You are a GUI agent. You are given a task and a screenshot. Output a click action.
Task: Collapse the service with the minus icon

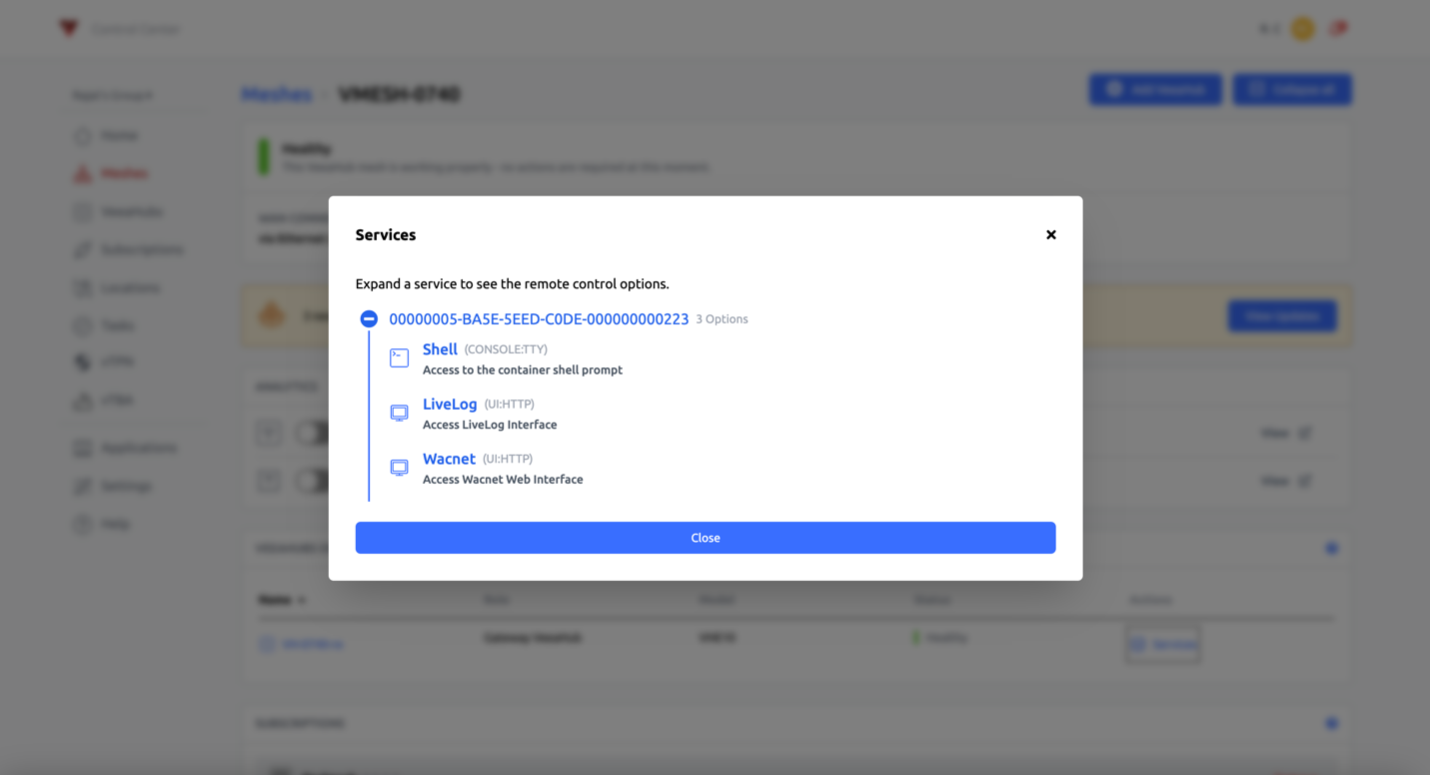[x=369, y=319]
